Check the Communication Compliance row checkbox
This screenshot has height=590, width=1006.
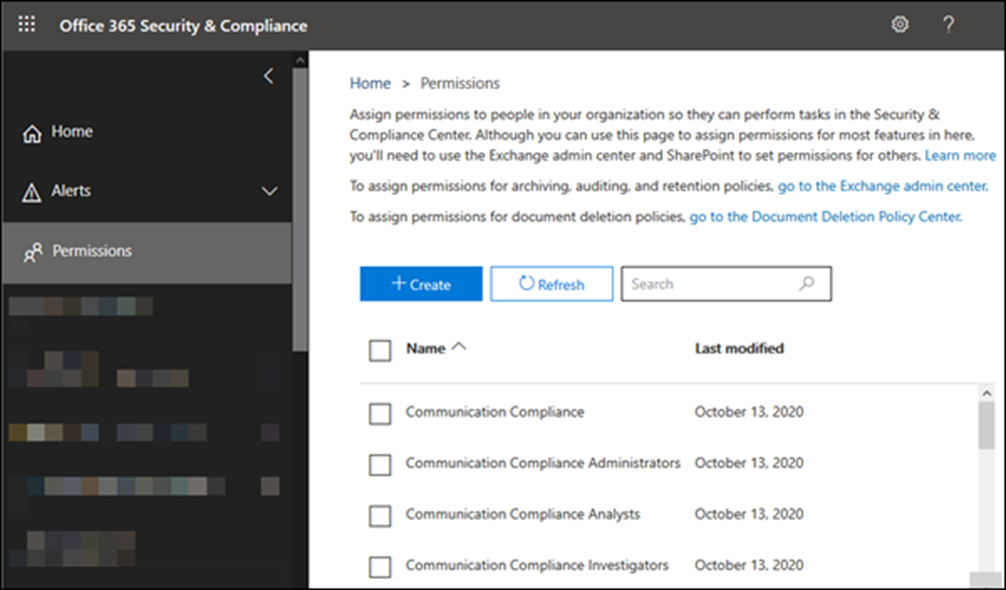pos(378,413)
